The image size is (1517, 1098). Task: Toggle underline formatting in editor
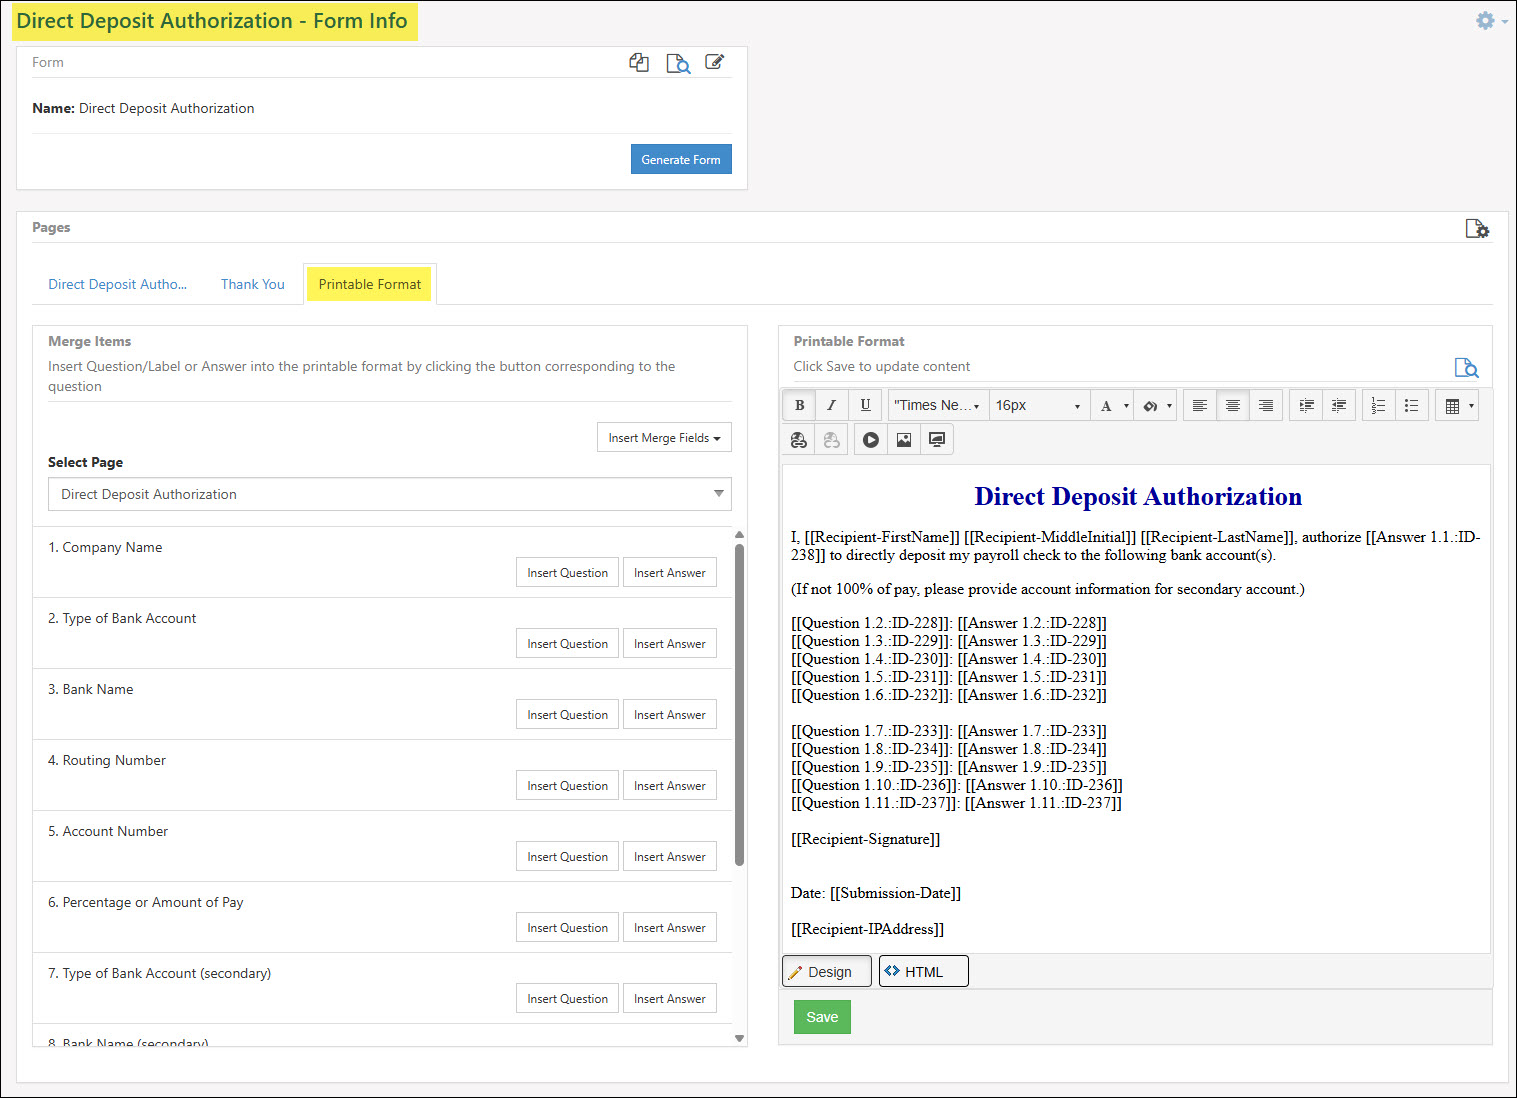click(865, 405)
